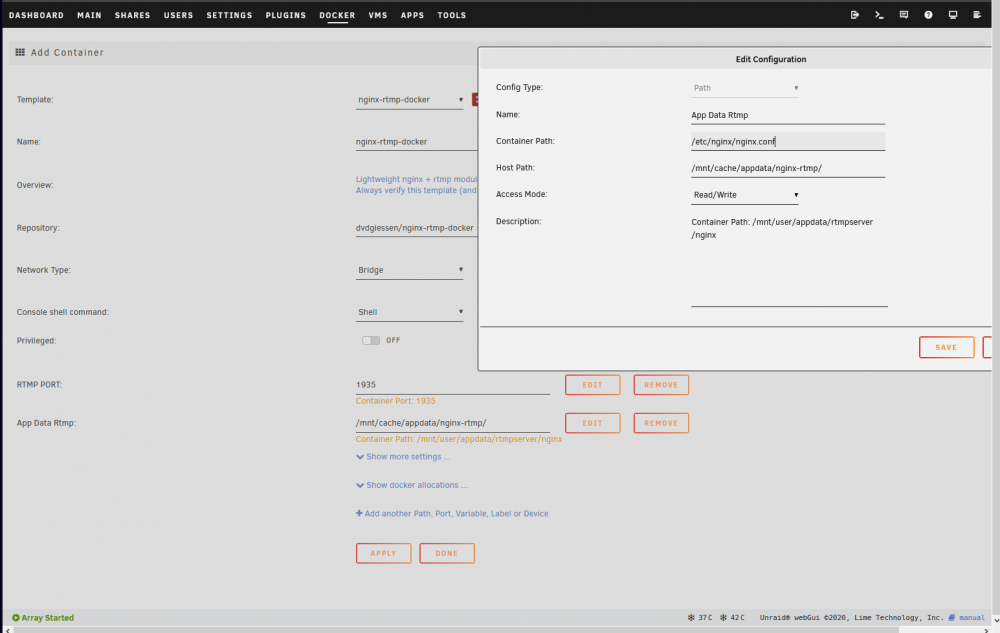Click the App Data Rtmp path field

453,423
